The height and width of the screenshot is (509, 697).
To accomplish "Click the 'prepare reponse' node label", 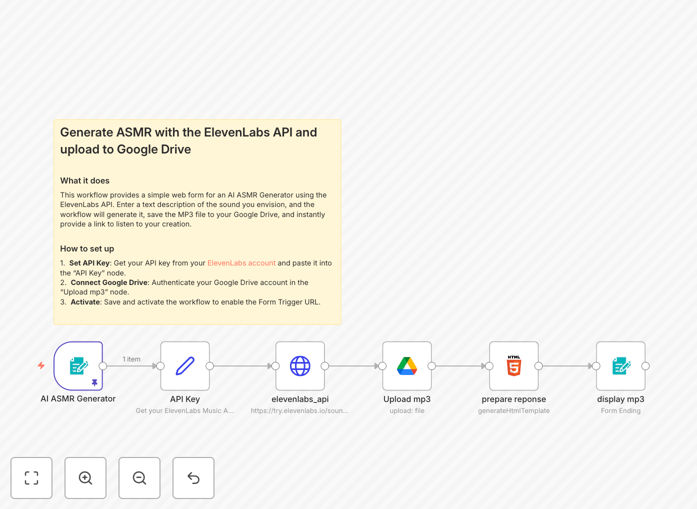I will (514, 399).
